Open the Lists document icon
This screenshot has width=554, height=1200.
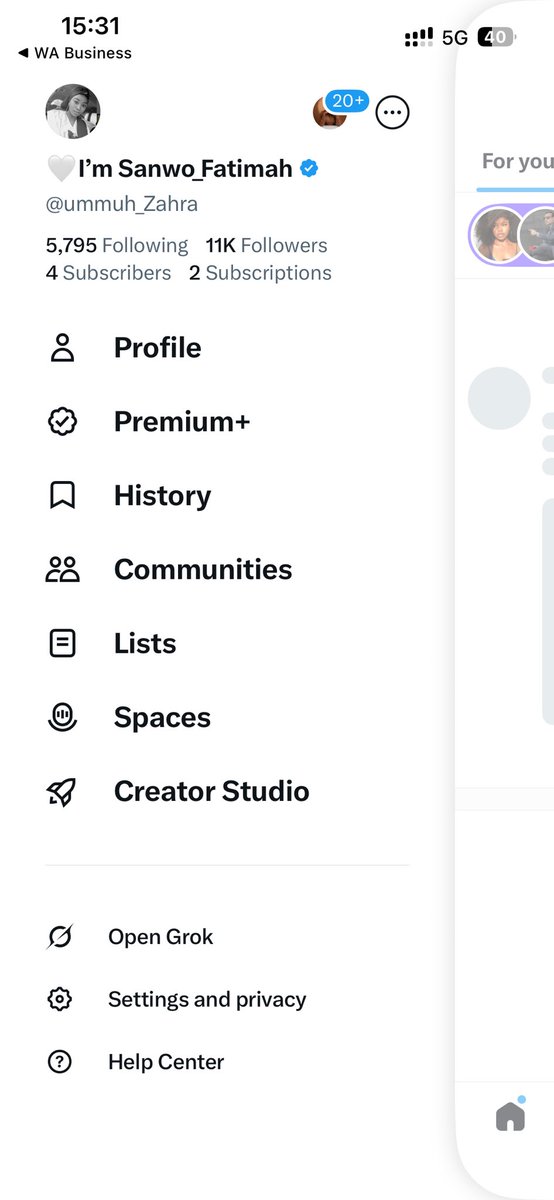[62, 644]
